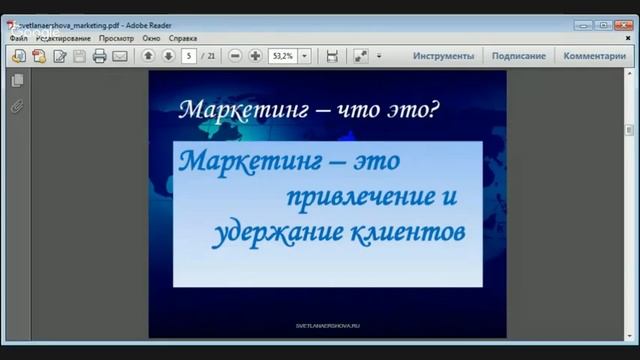Show attachments paperclip panel icon

pyautogui.click(x=17, y=106)
